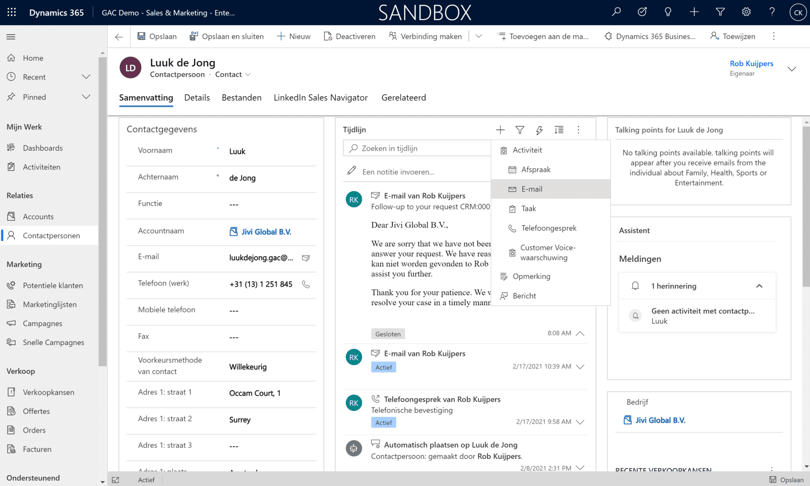Image resolution: width=810 pixels, height=486 pixels.
Task: Open Dashboards in the sidebar
Action: [x=42, y=148]
